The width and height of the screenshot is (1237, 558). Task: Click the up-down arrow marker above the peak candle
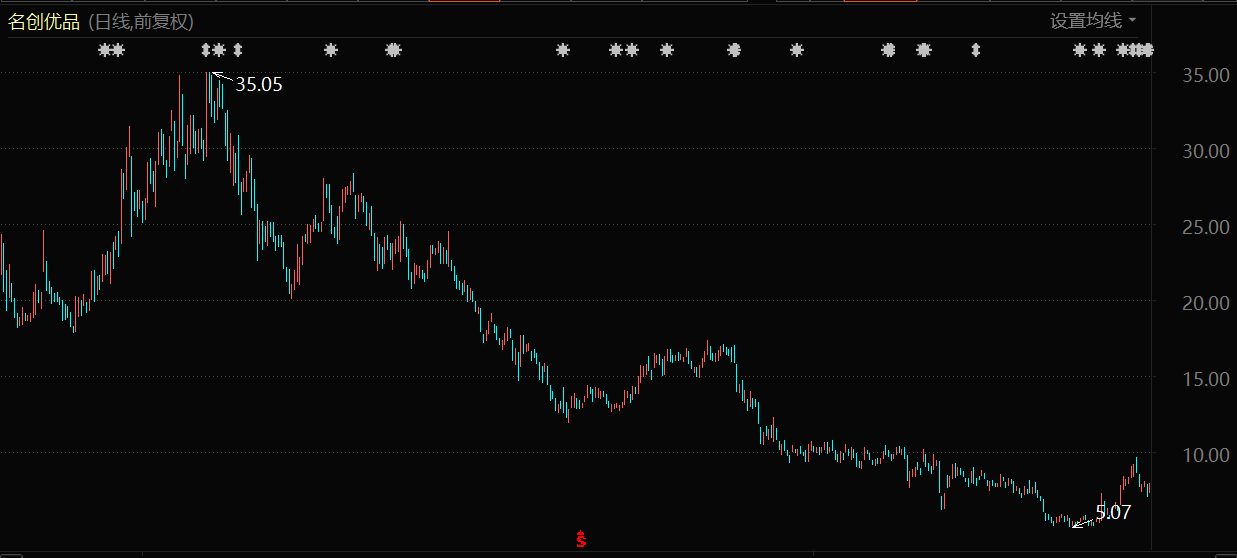tap(207, 50)
